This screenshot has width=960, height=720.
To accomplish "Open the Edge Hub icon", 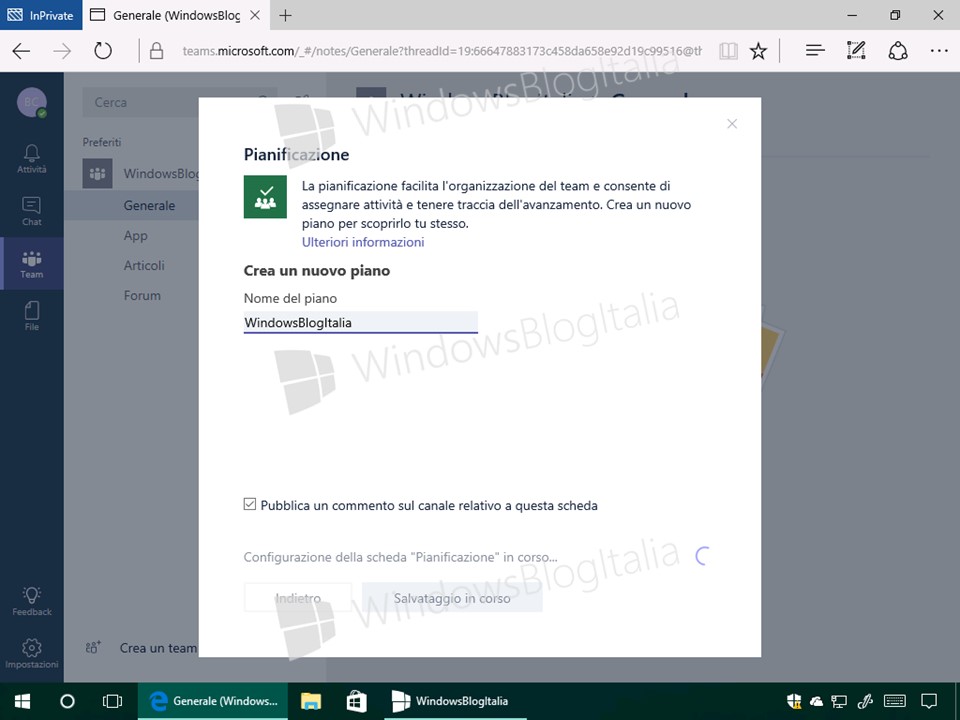I will pyautogui.click(x=815, y=51).
